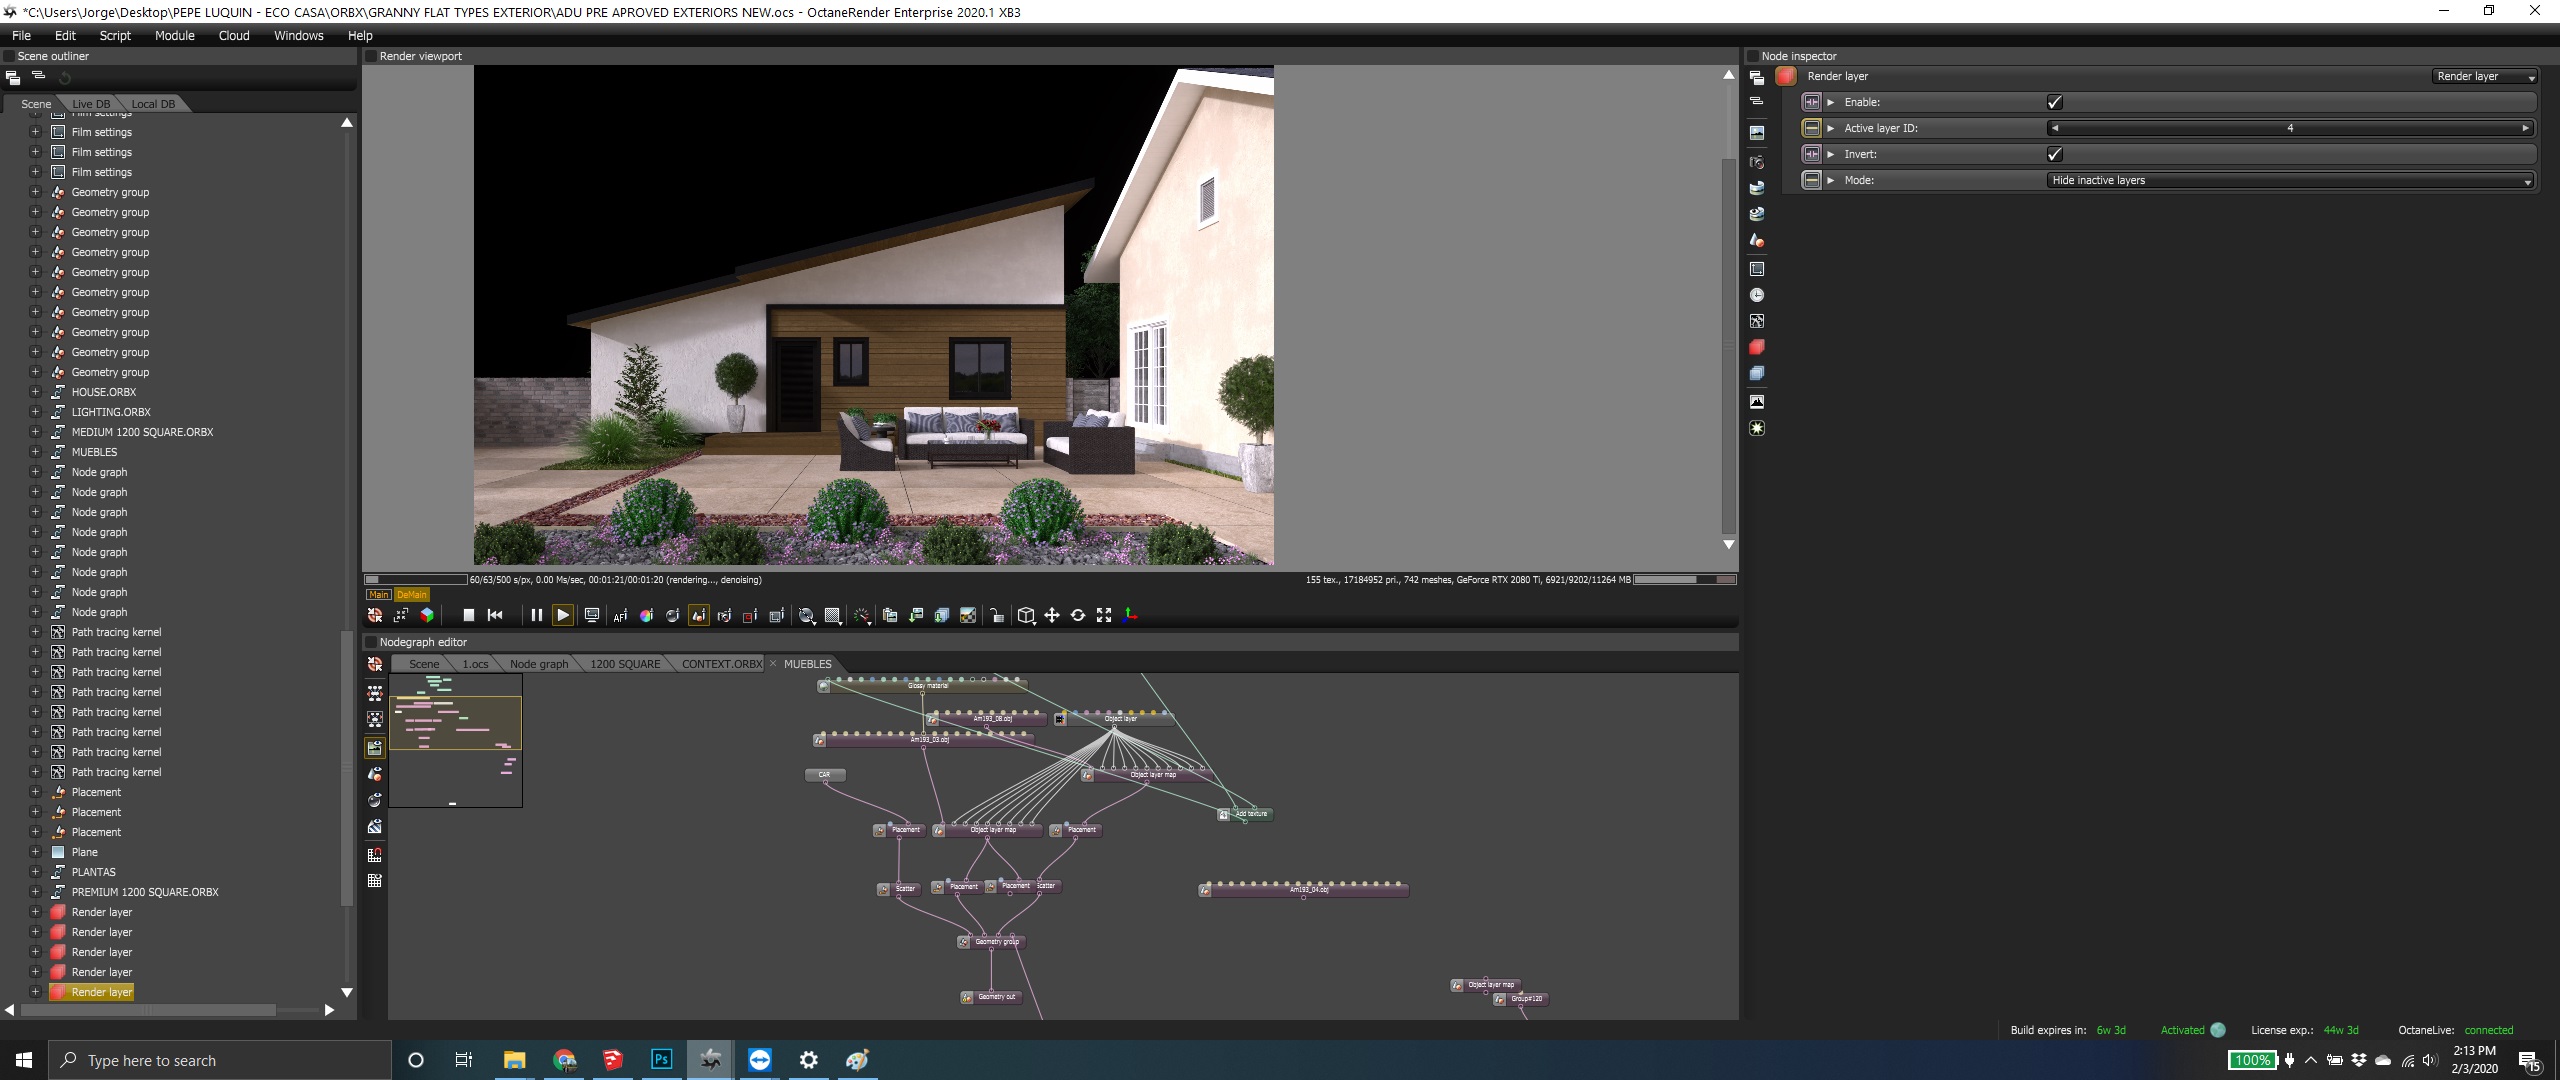Switch to the CONTEXT.ORBX nodegraph tab
2560x1080 pixels.
(721, 664)
